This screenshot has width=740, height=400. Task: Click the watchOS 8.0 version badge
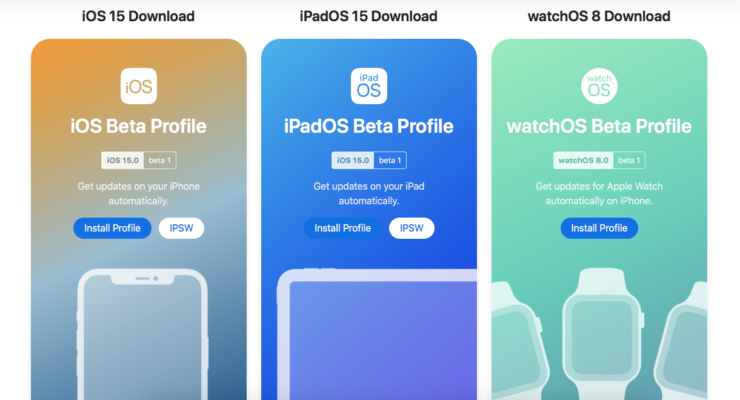click(x=583, y=160)
